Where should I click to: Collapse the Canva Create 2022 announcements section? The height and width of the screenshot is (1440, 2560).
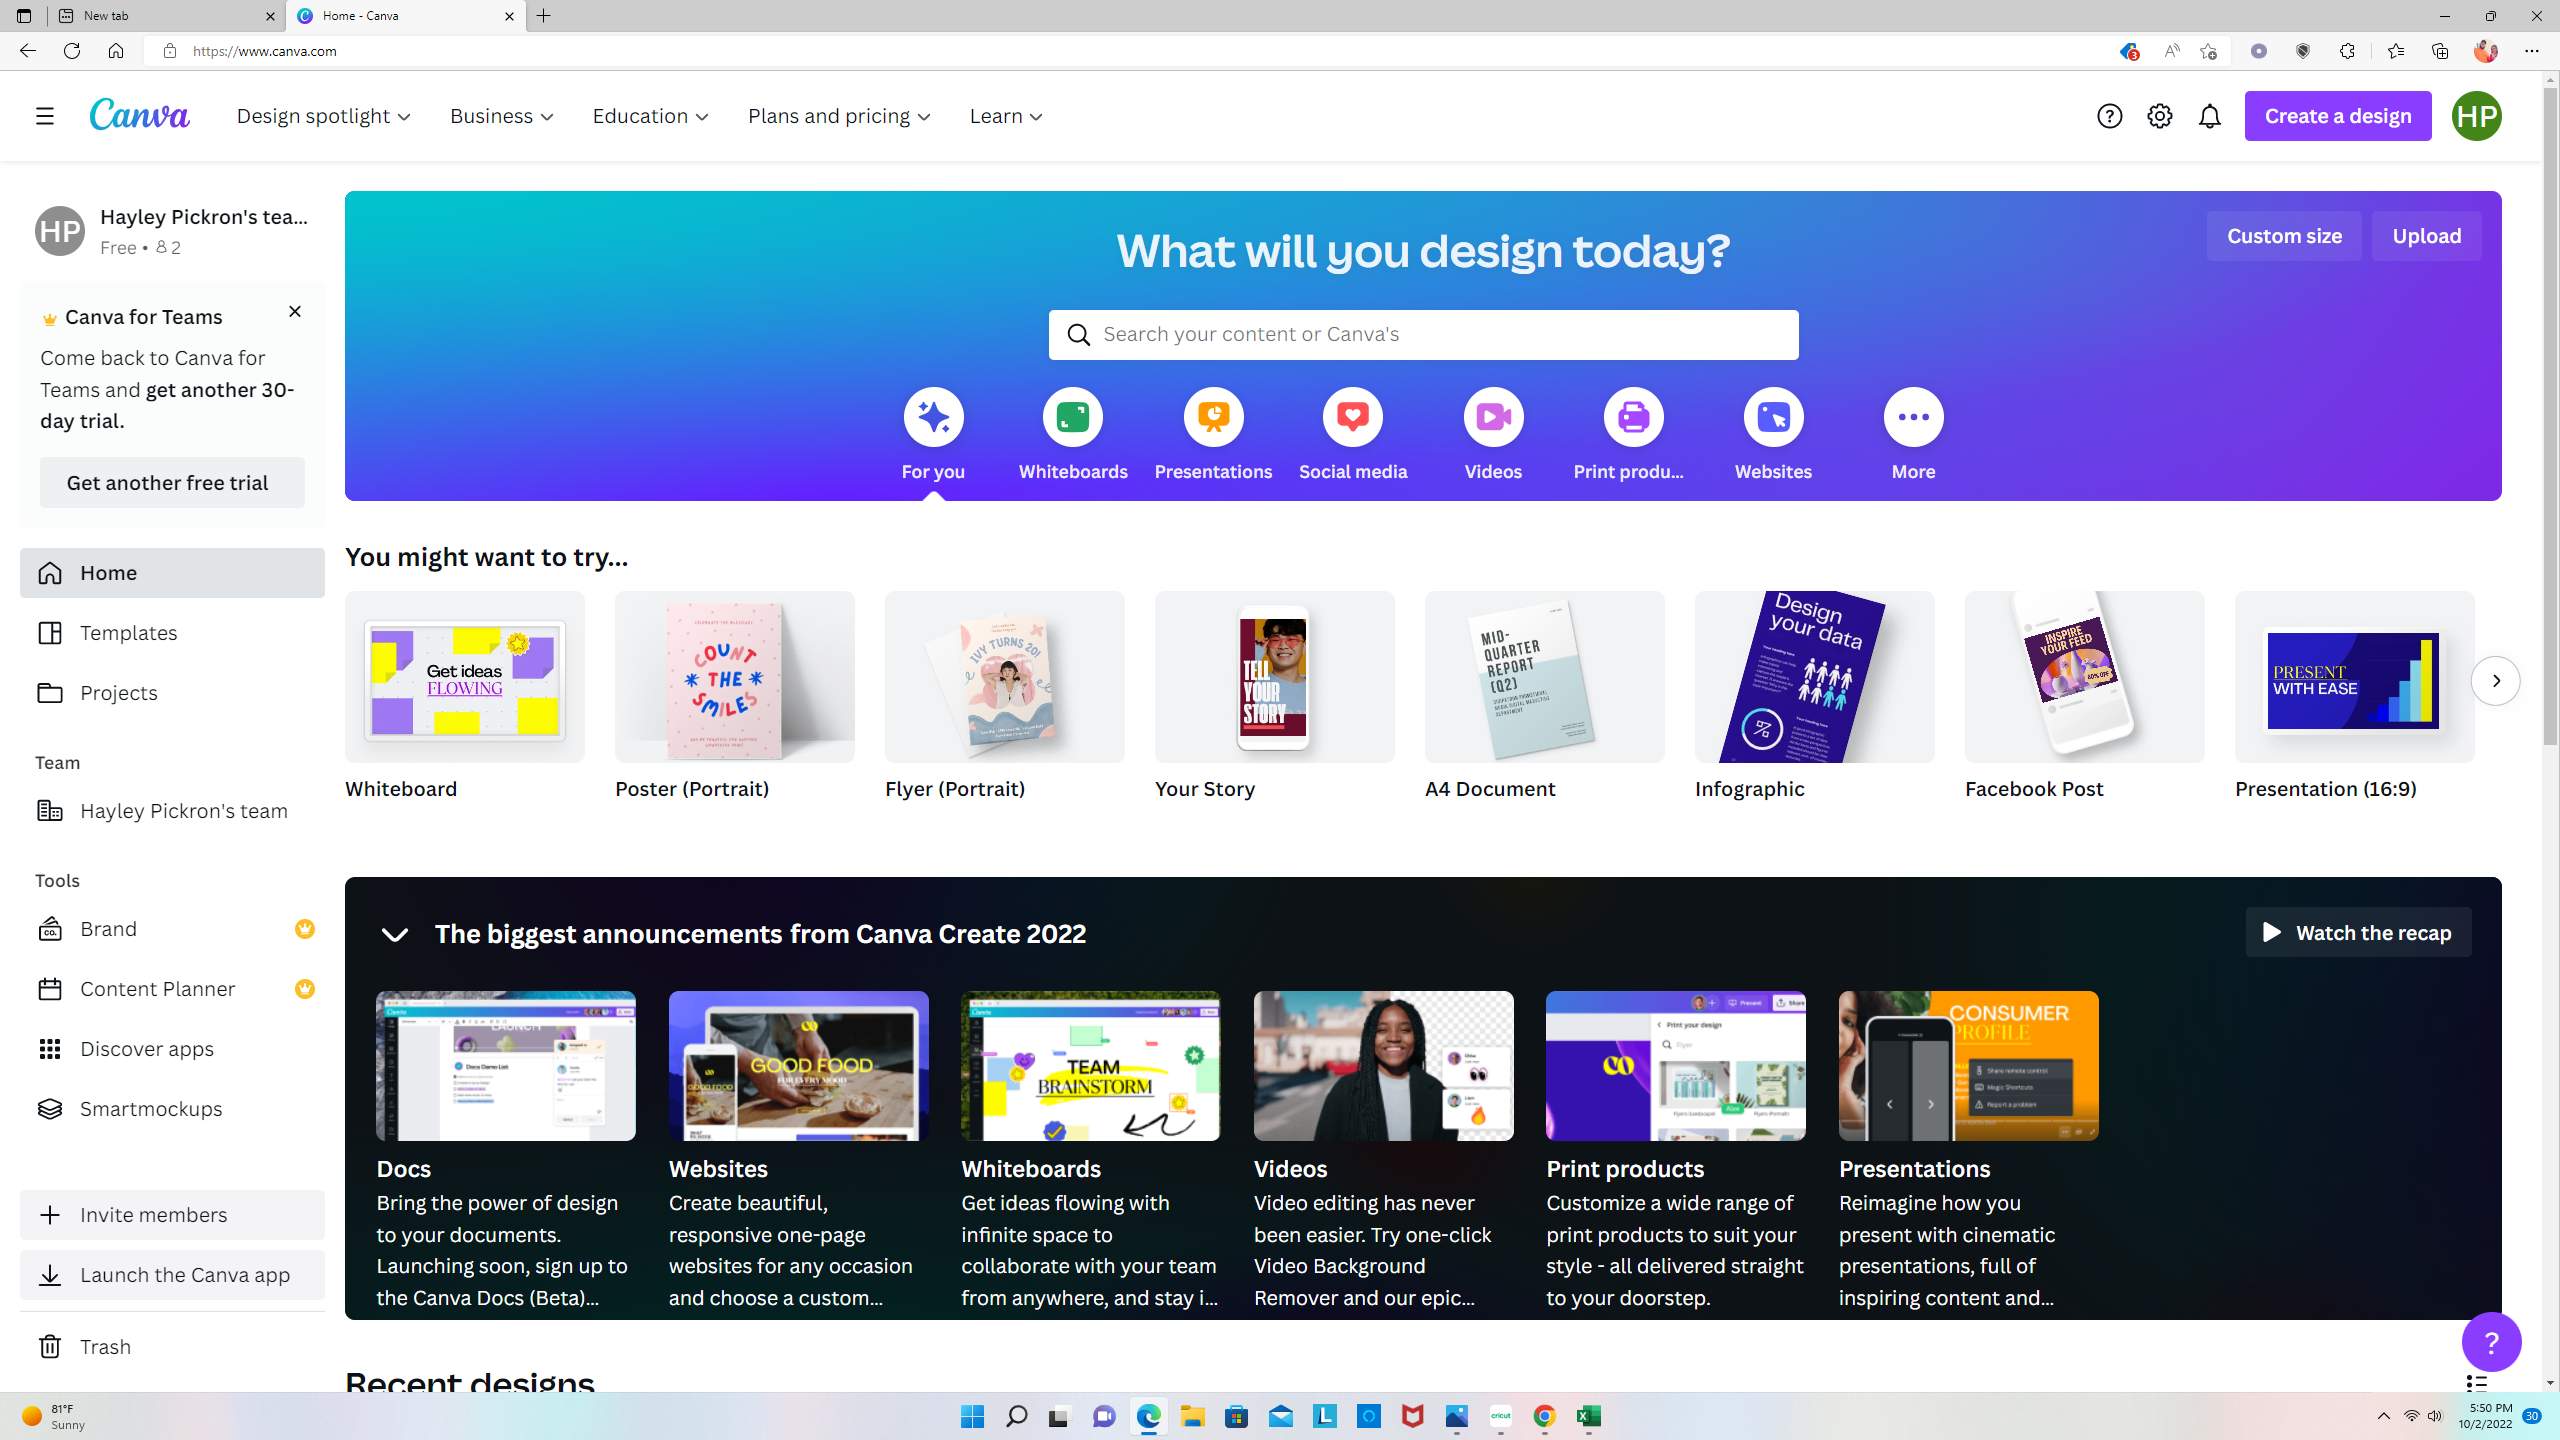(395, 933)
